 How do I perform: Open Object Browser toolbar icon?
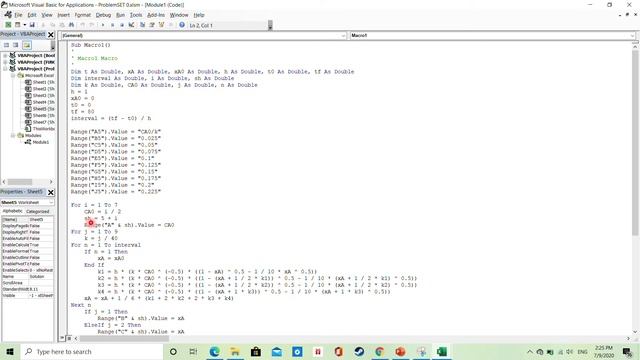(161, 25)
